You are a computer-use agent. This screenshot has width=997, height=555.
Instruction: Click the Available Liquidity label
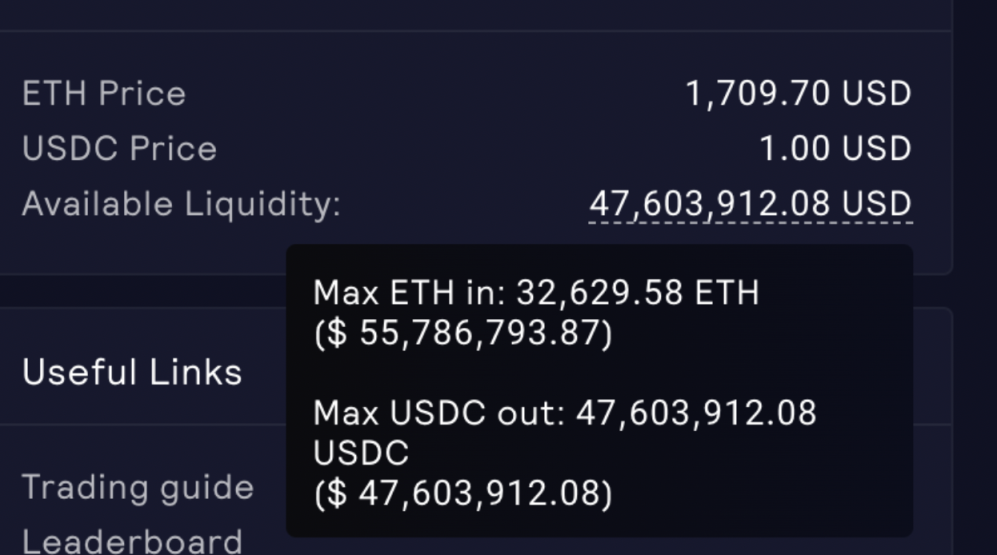coord(181,204)
